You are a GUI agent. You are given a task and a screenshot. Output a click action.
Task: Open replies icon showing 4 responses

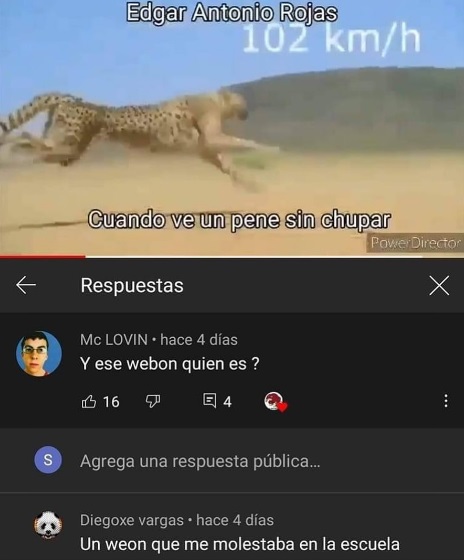pyautogui.click(x=210, y=401)
